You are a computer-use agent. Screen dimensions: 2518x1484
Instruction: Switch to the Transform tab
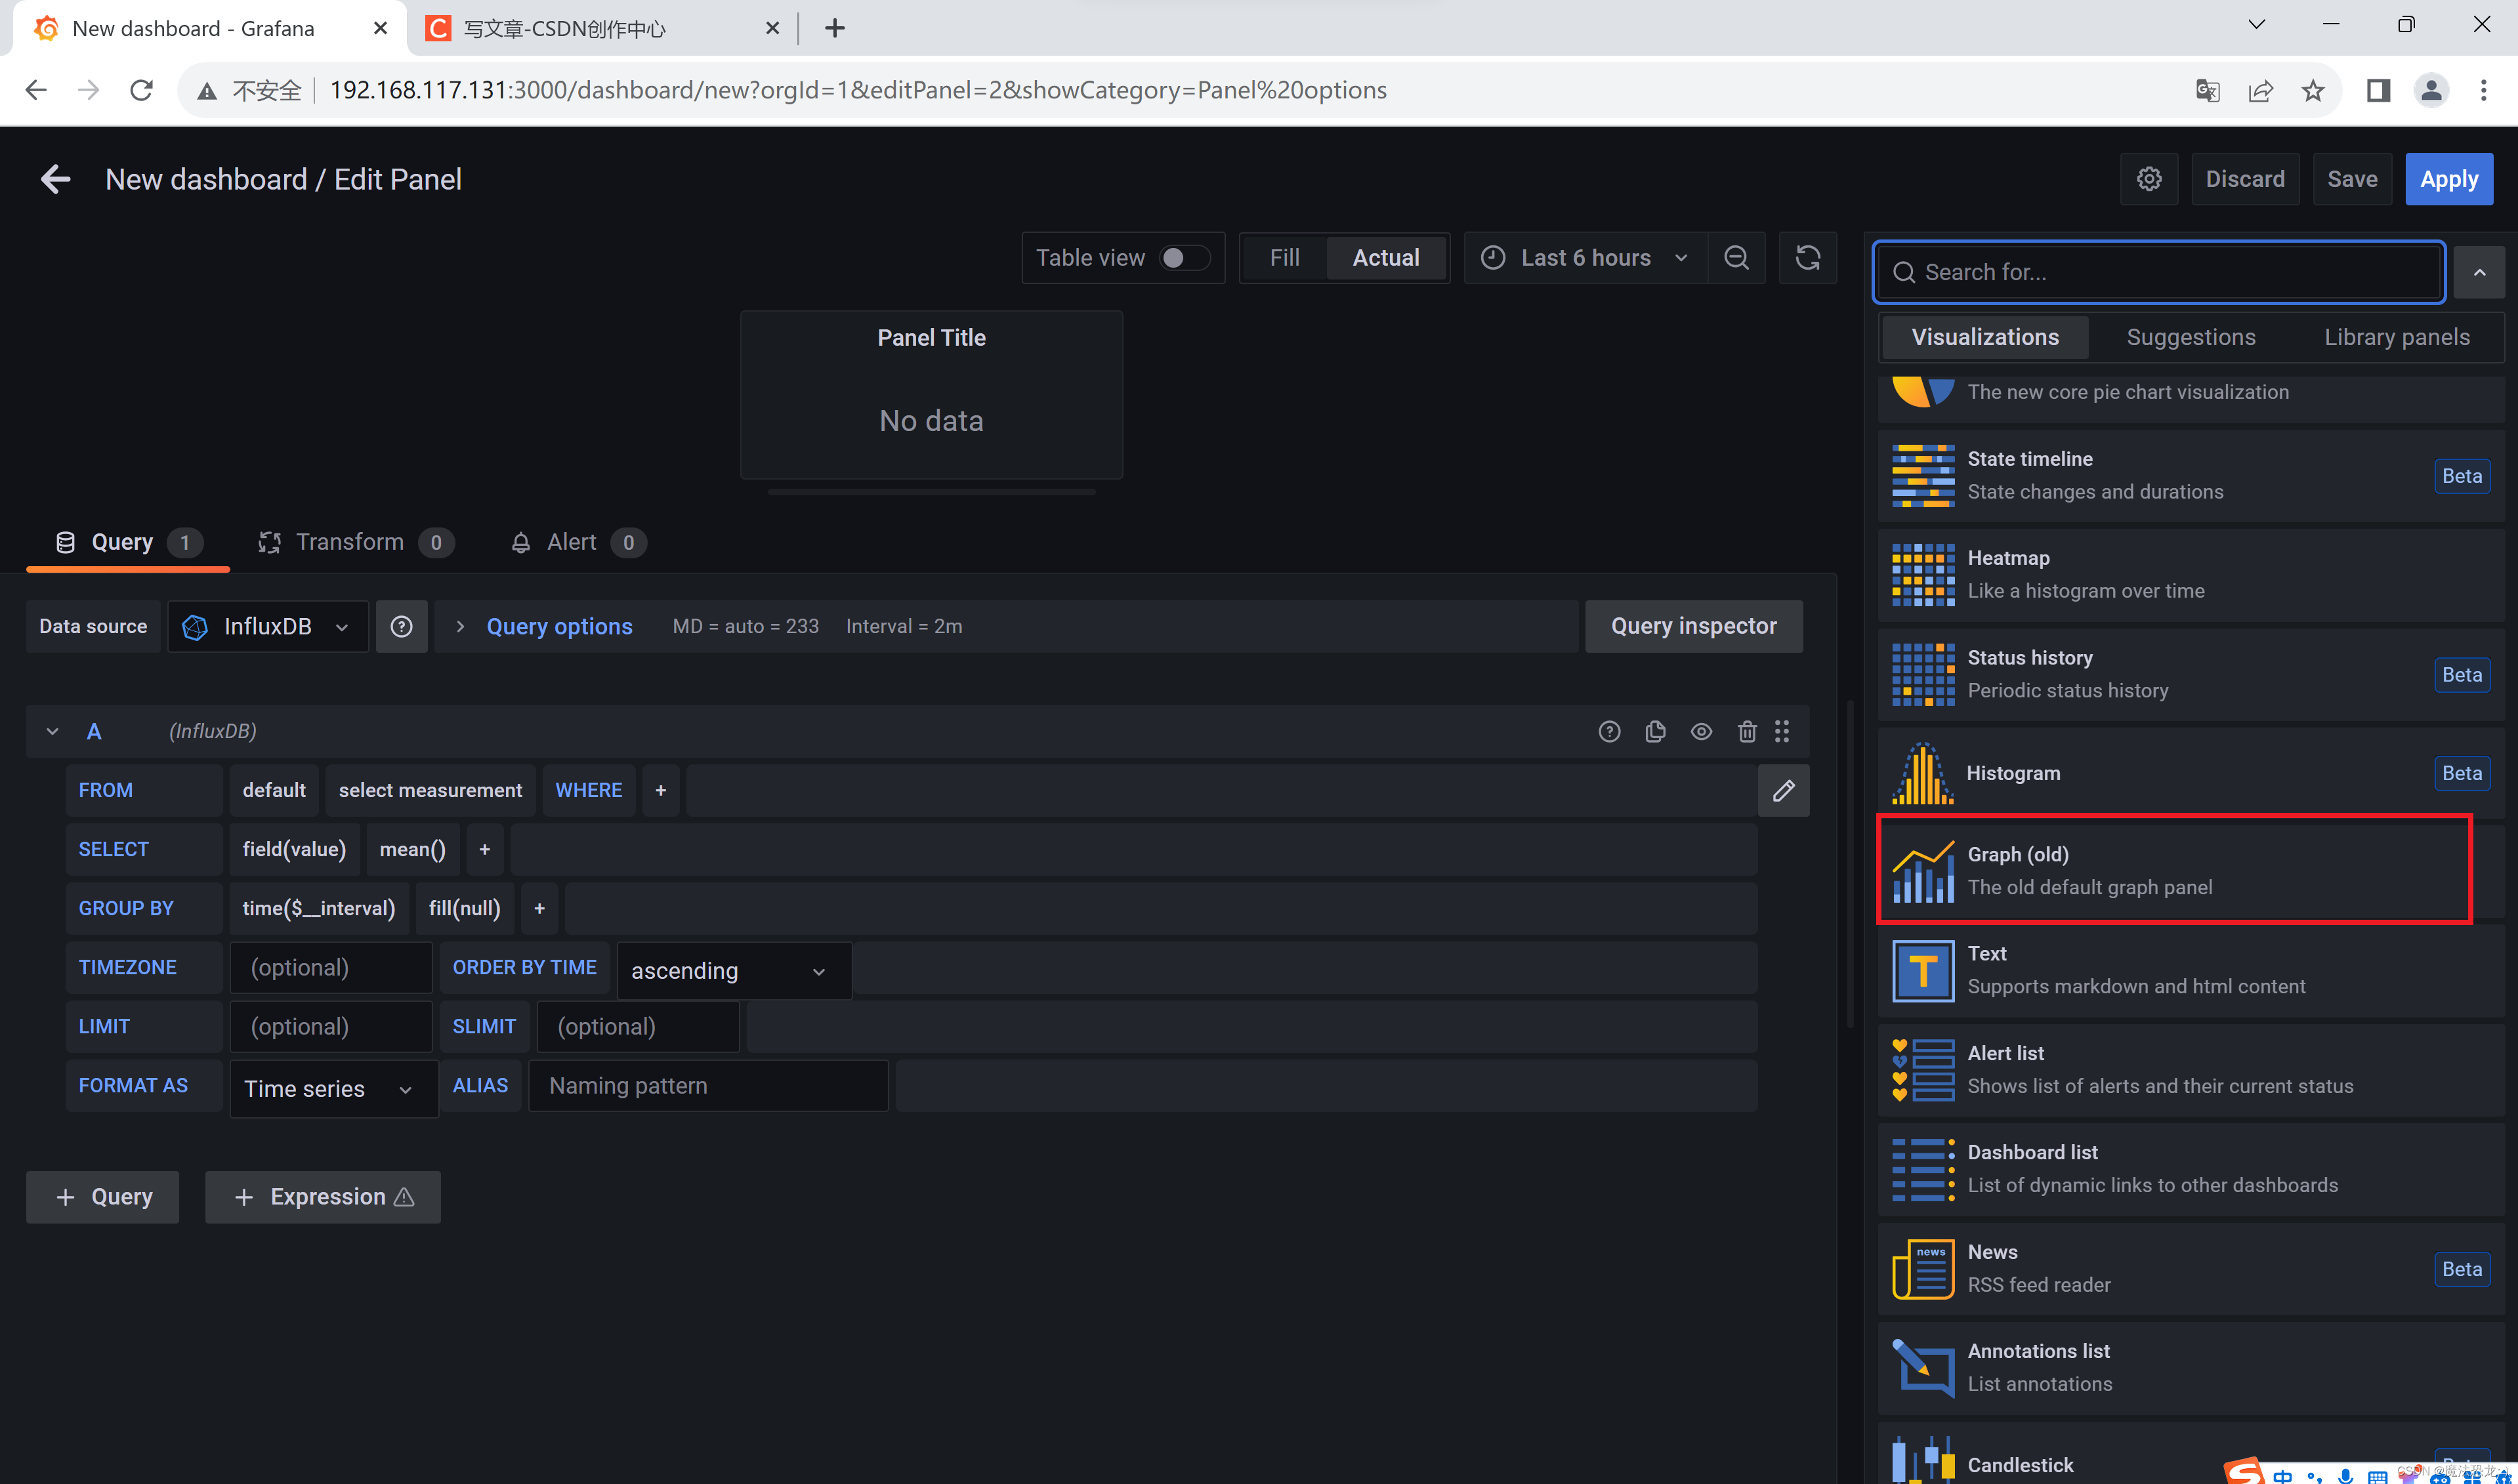pos(350,542)
